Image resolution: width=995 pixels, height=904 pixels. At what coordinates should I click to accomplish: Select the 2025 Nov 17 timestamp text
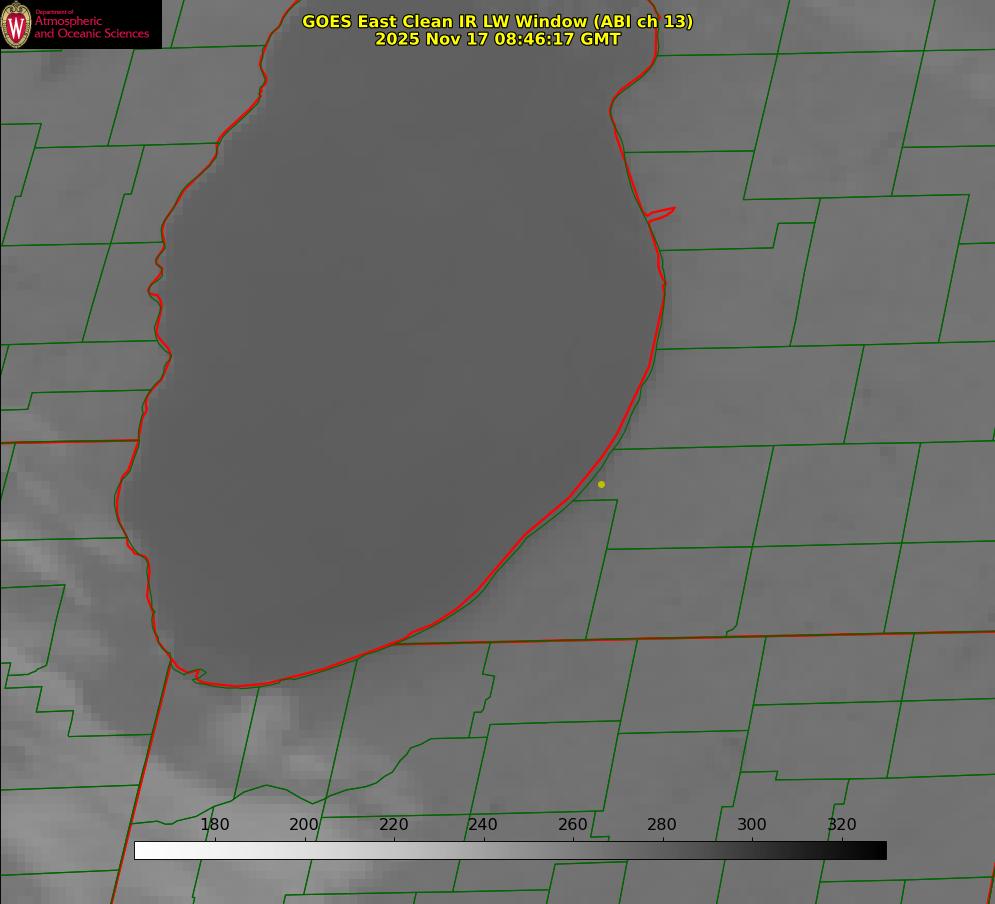[497, 39]
